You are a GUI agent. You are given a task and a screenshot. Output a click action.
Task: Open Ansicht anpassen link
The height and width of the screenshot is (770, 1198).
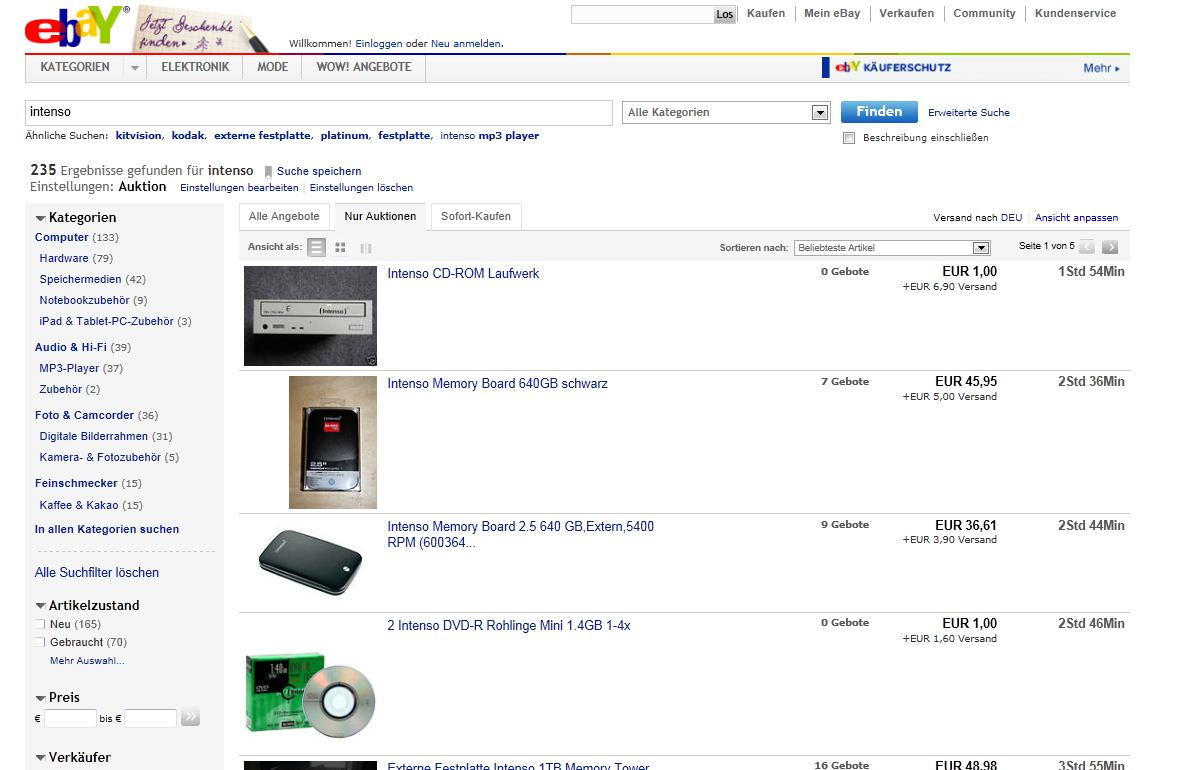(1077, 218)
